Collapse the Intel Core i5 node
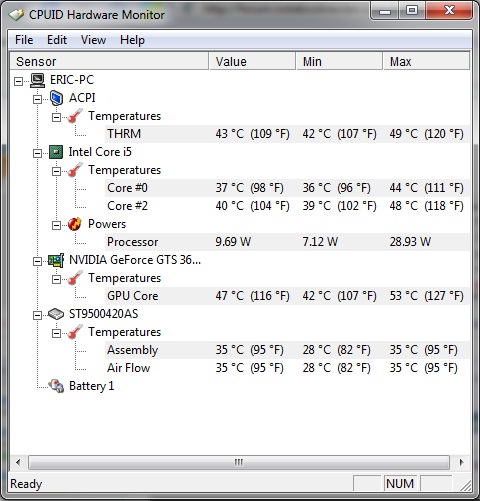The height and width of the screenshot is (501, 480). tap(38, 153)
